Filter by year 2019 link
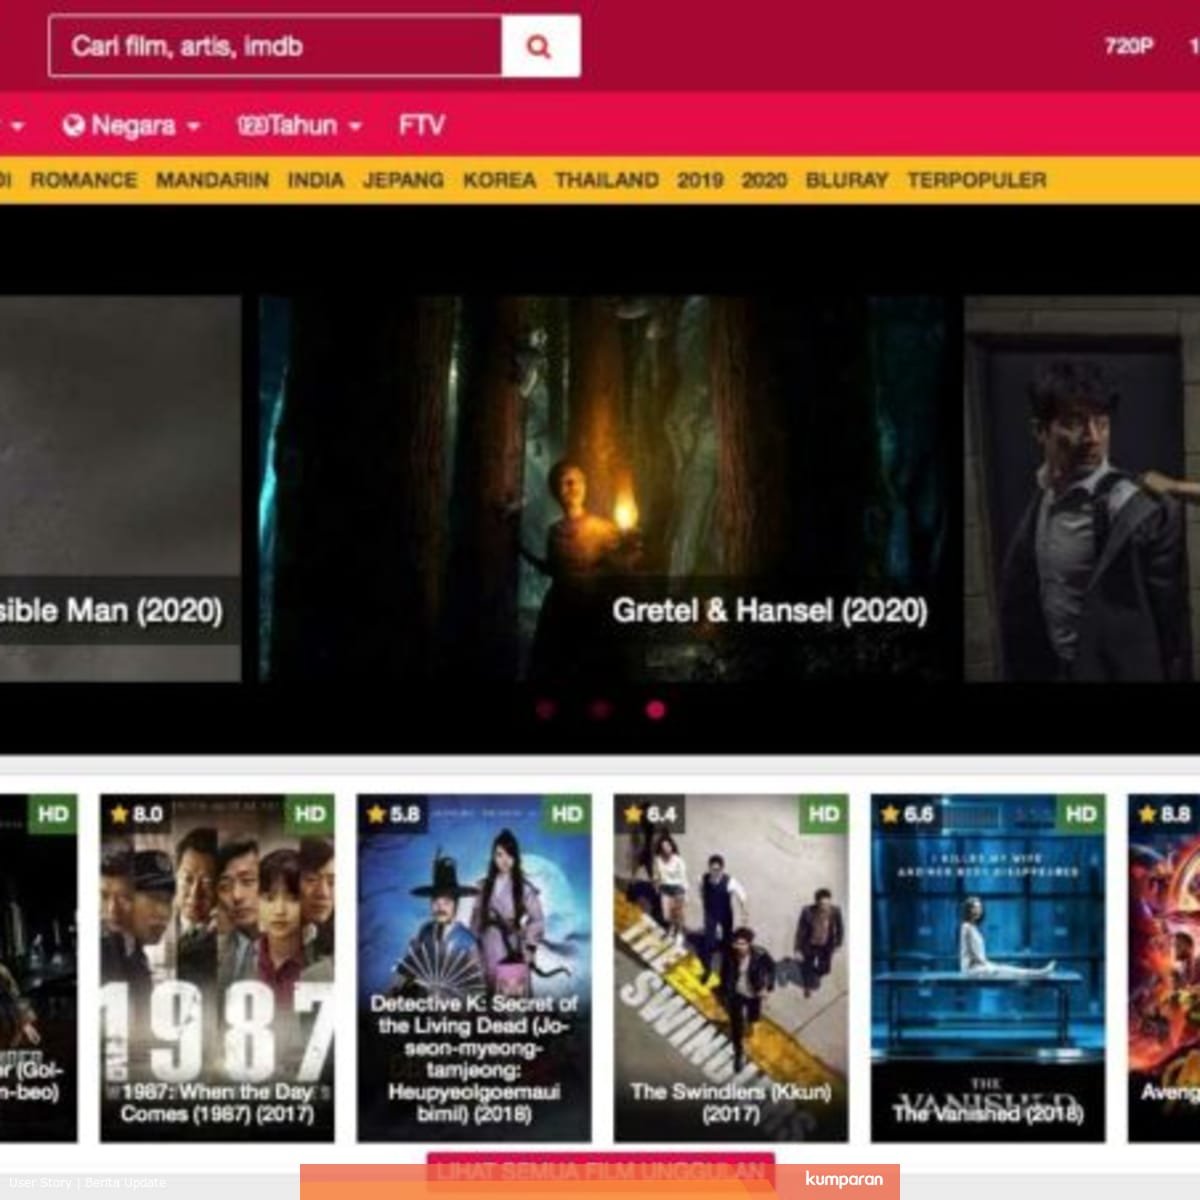1200x1200 pixels. [700, 180]
